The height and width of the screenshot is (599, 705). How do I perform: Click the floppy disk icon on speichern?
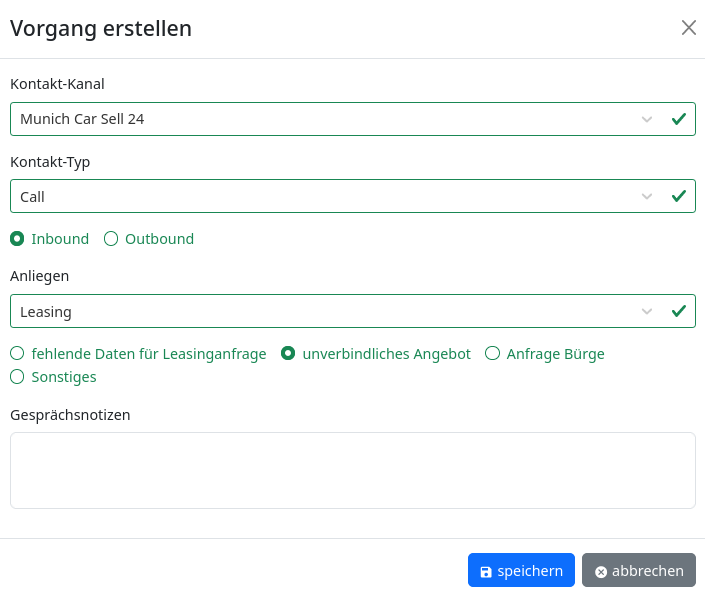tap(486, 572)
